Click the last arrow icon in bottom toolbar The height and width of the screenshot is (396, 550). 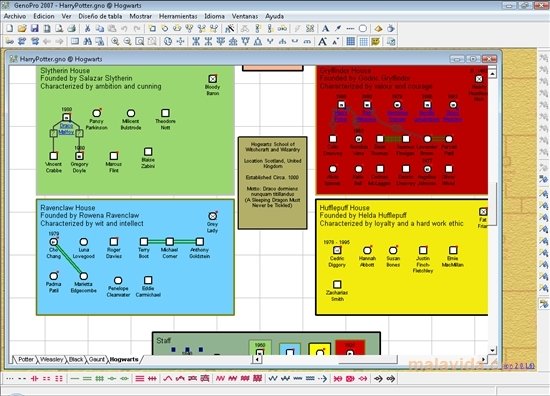[391, 378]
